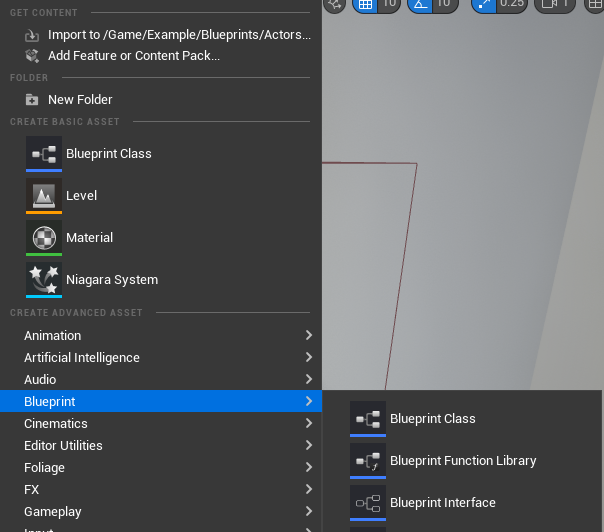Select the Audio menu entry
This screenshot has width=604, height=532.
coord(161,379)
